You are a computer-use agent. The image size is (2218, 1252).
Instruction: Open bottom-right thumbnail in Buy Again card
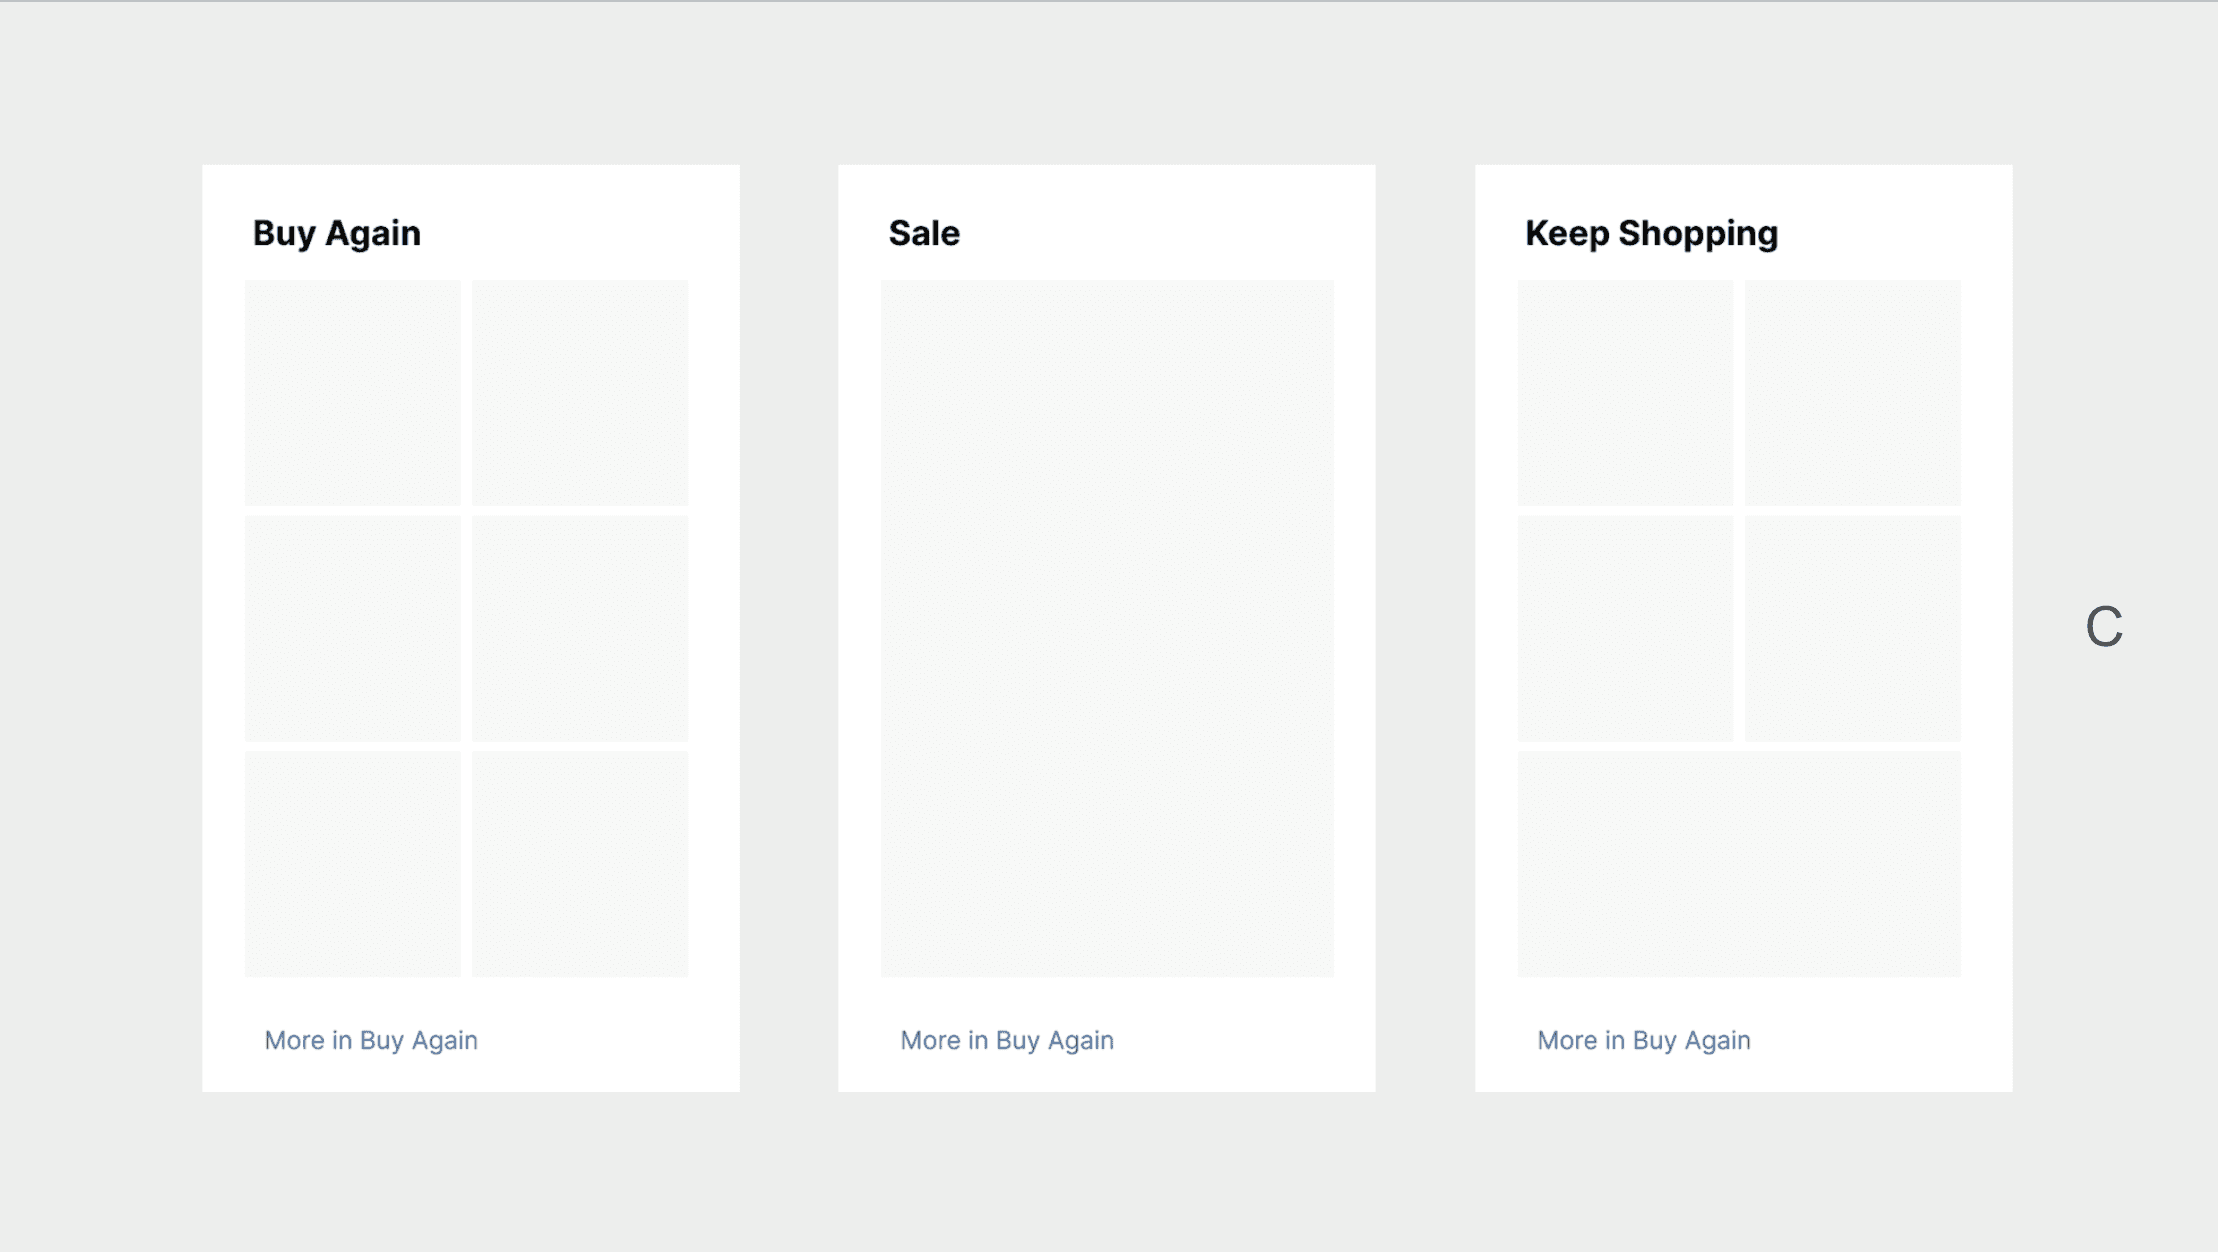point(580,864)
